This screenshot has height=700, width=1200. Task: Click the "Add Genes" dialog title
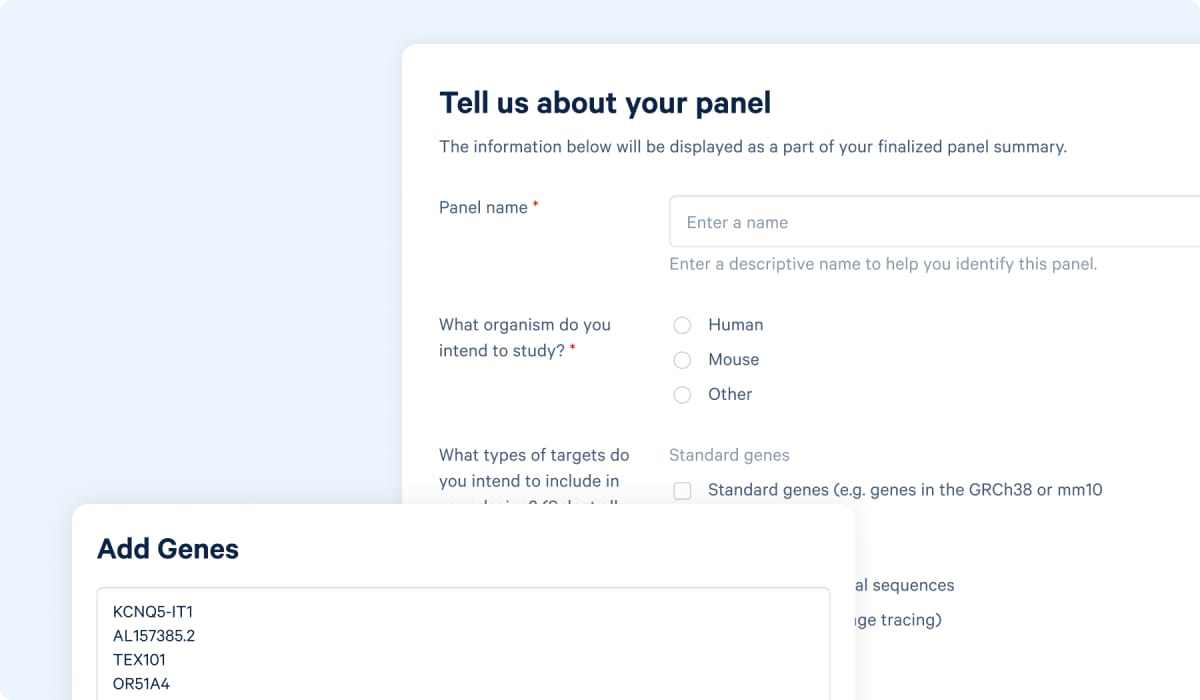click(168, 548)
